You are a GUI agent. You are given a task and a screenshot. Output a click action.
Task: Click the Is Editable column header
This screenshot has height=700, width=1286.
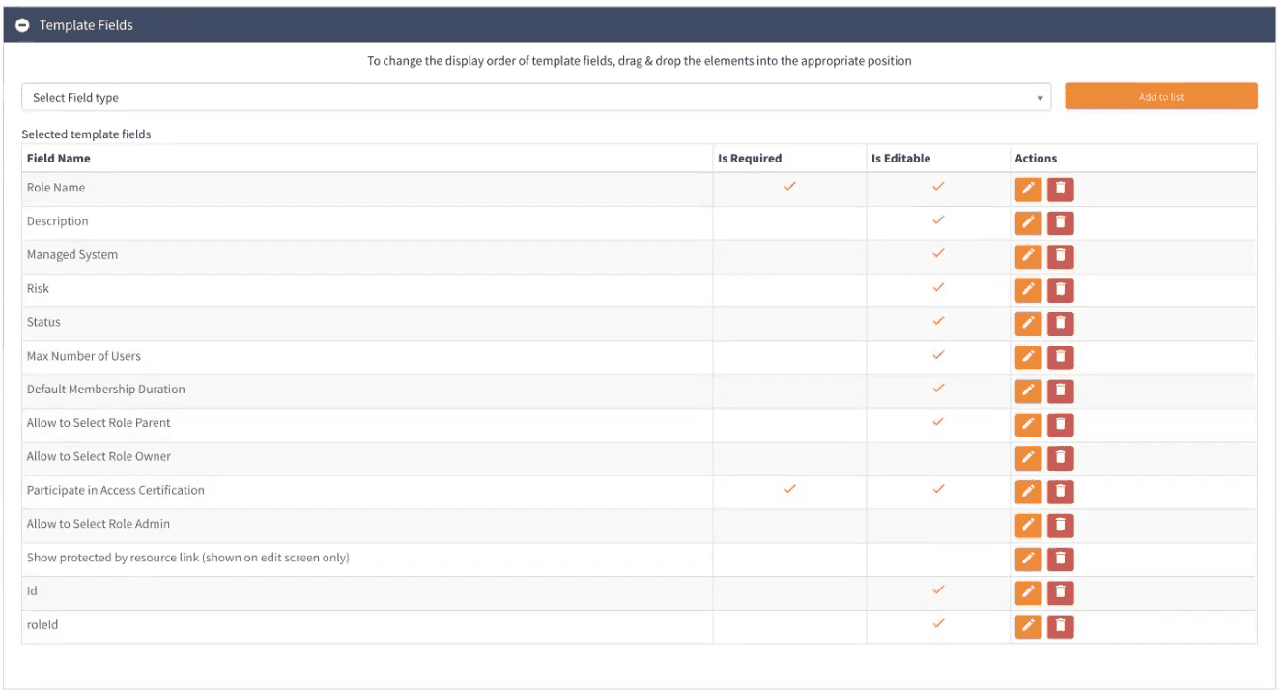click(x=900, y=158)
